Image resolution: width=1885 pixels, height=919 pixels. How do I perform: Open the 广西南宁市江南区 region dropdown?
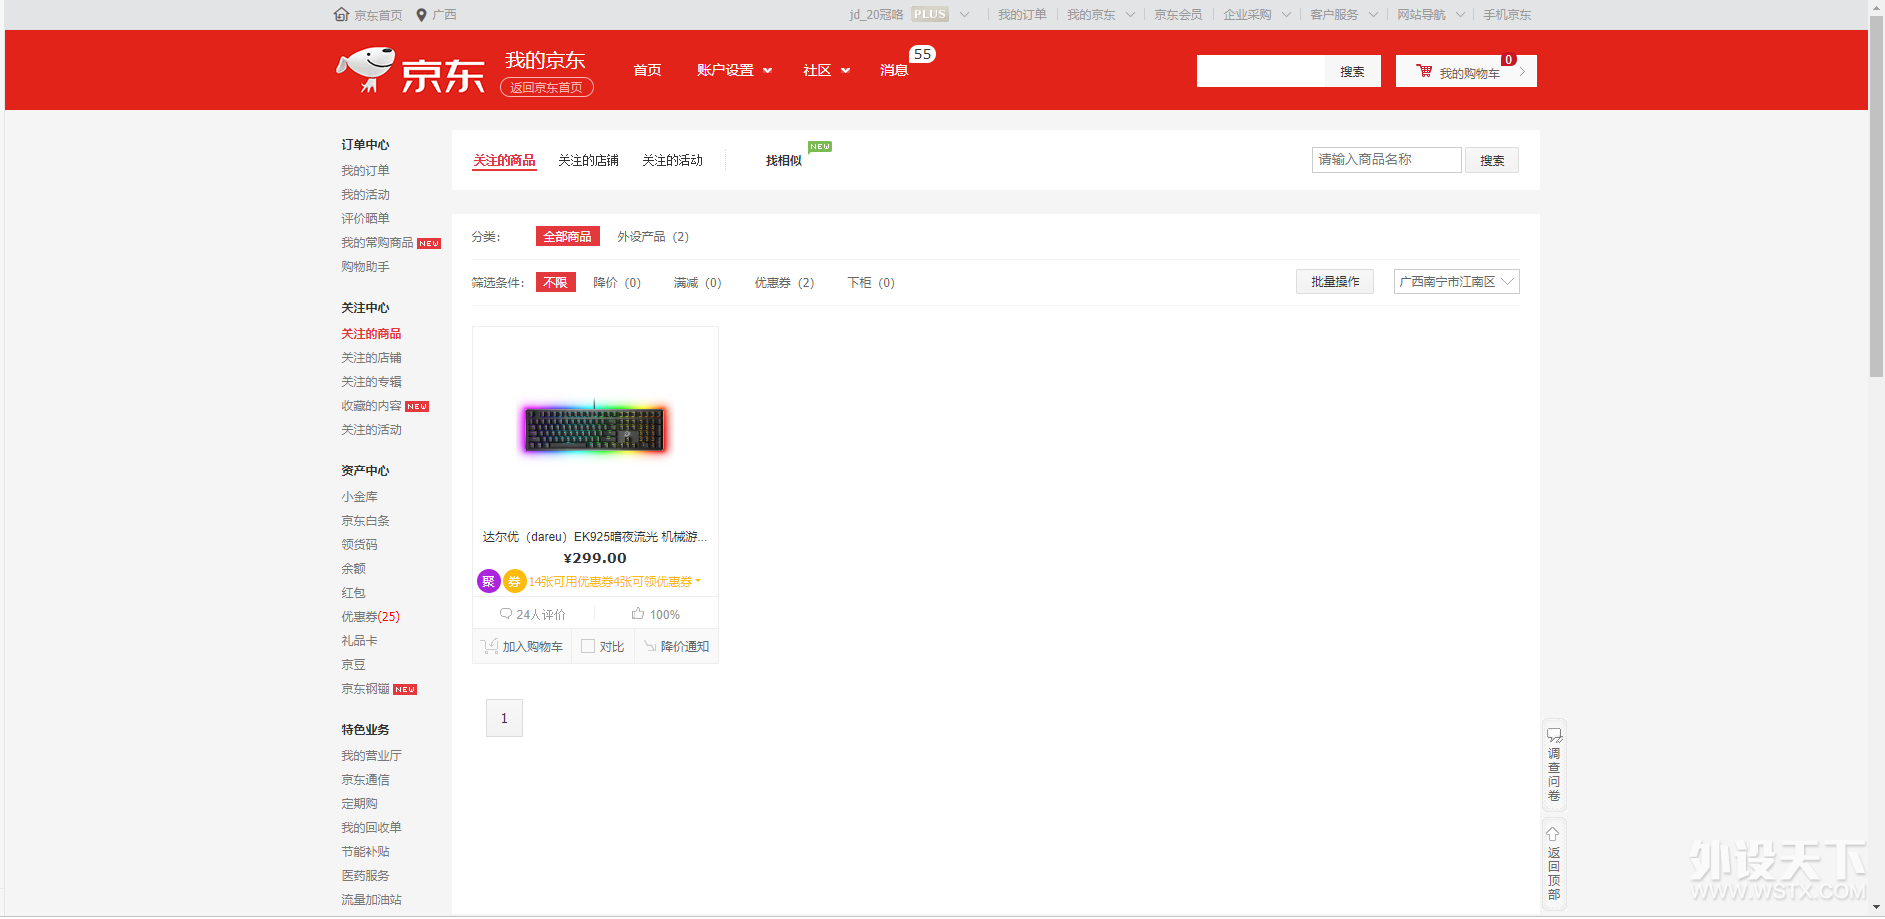pos(1456,282)
